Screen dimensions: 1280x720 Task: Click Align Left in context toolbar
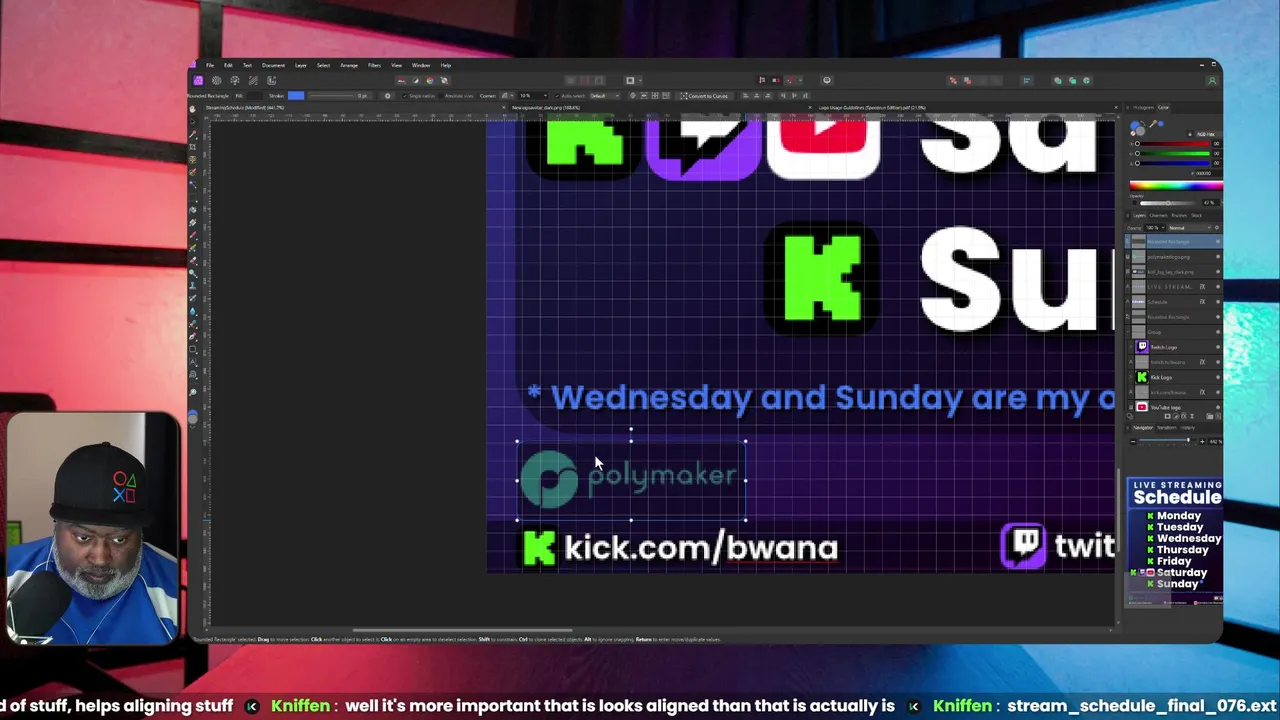coord(745,95)
